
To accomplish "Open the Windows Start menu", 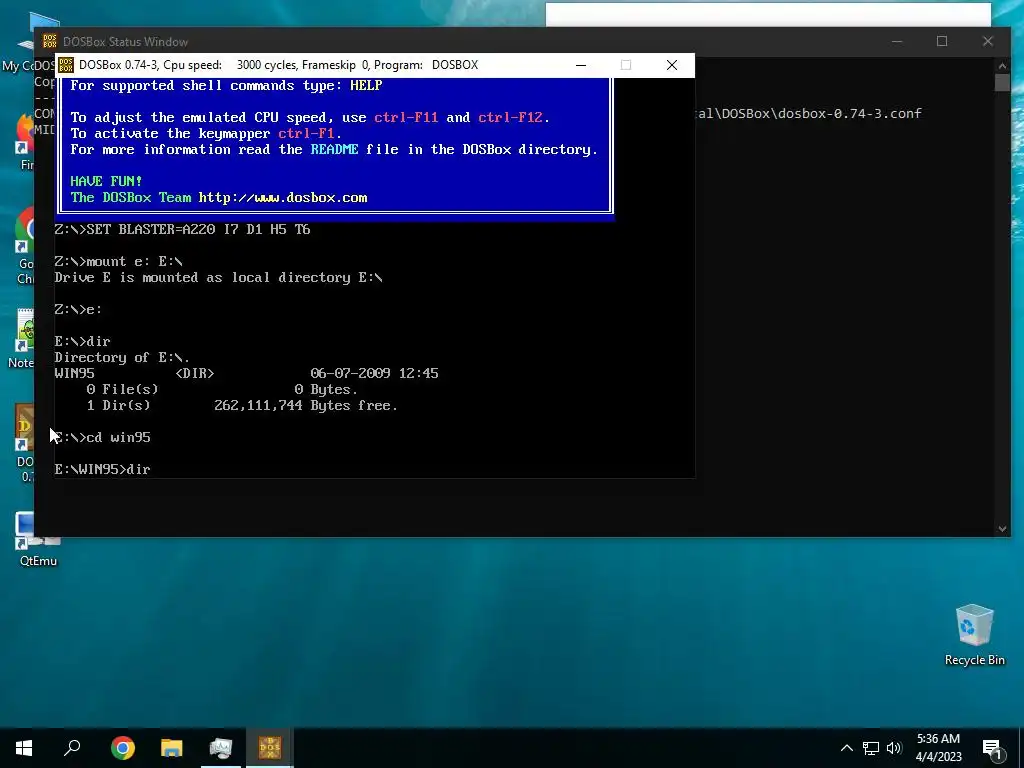I will point(24,748).
